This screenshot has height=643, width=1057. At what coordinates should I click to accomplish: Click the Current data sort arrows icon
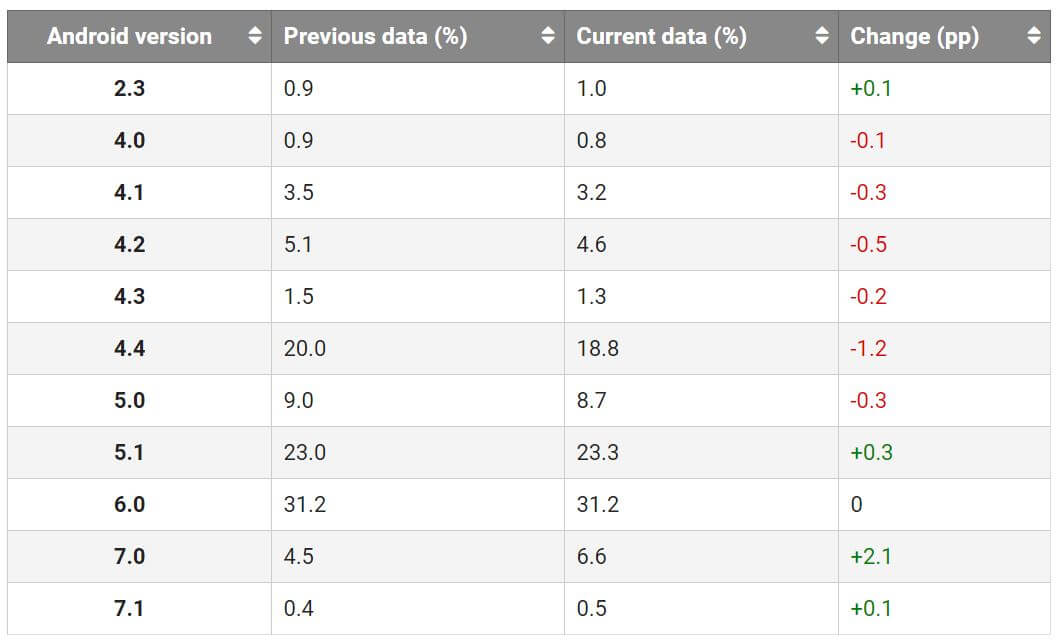[822, 36]
